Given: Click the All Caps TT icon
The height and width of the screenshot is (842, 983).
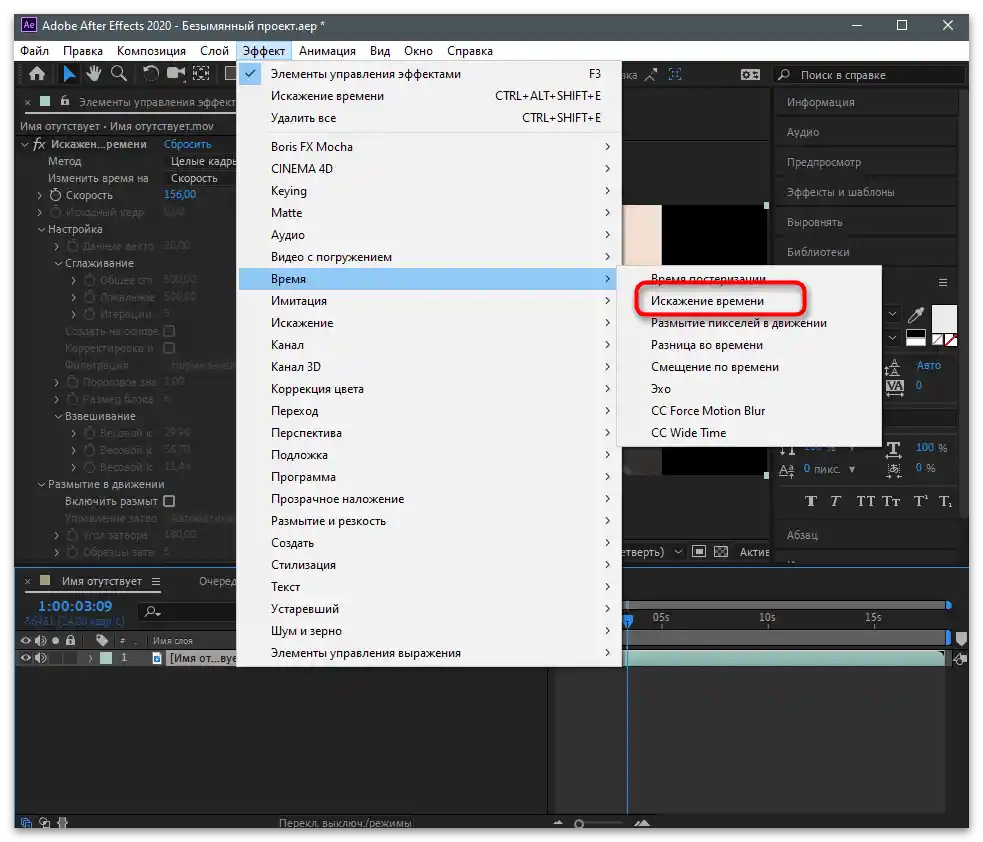Looking at the screenshot, I should (x=865, y=501).
